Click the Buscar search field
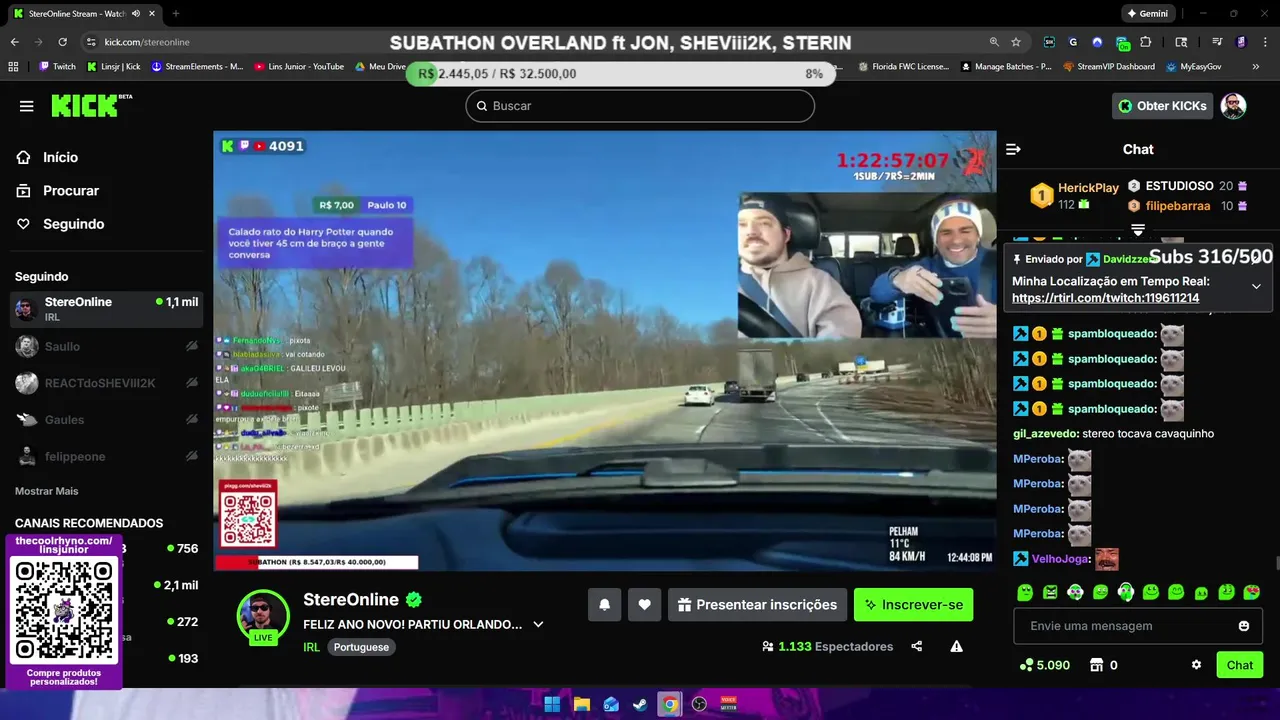The image size is (1280, 720). [x=640, y=106]
